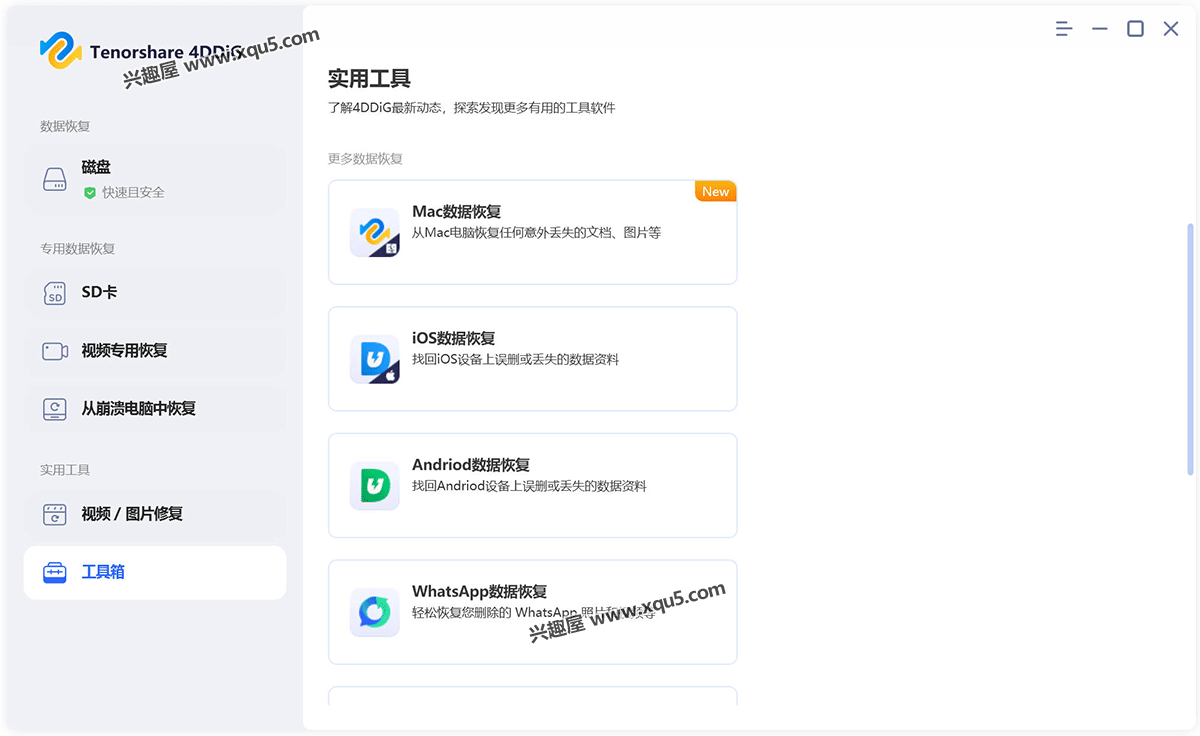Click the SD card icon
Viewport: 1200px width, 736px height.
[x=54, y=293]
